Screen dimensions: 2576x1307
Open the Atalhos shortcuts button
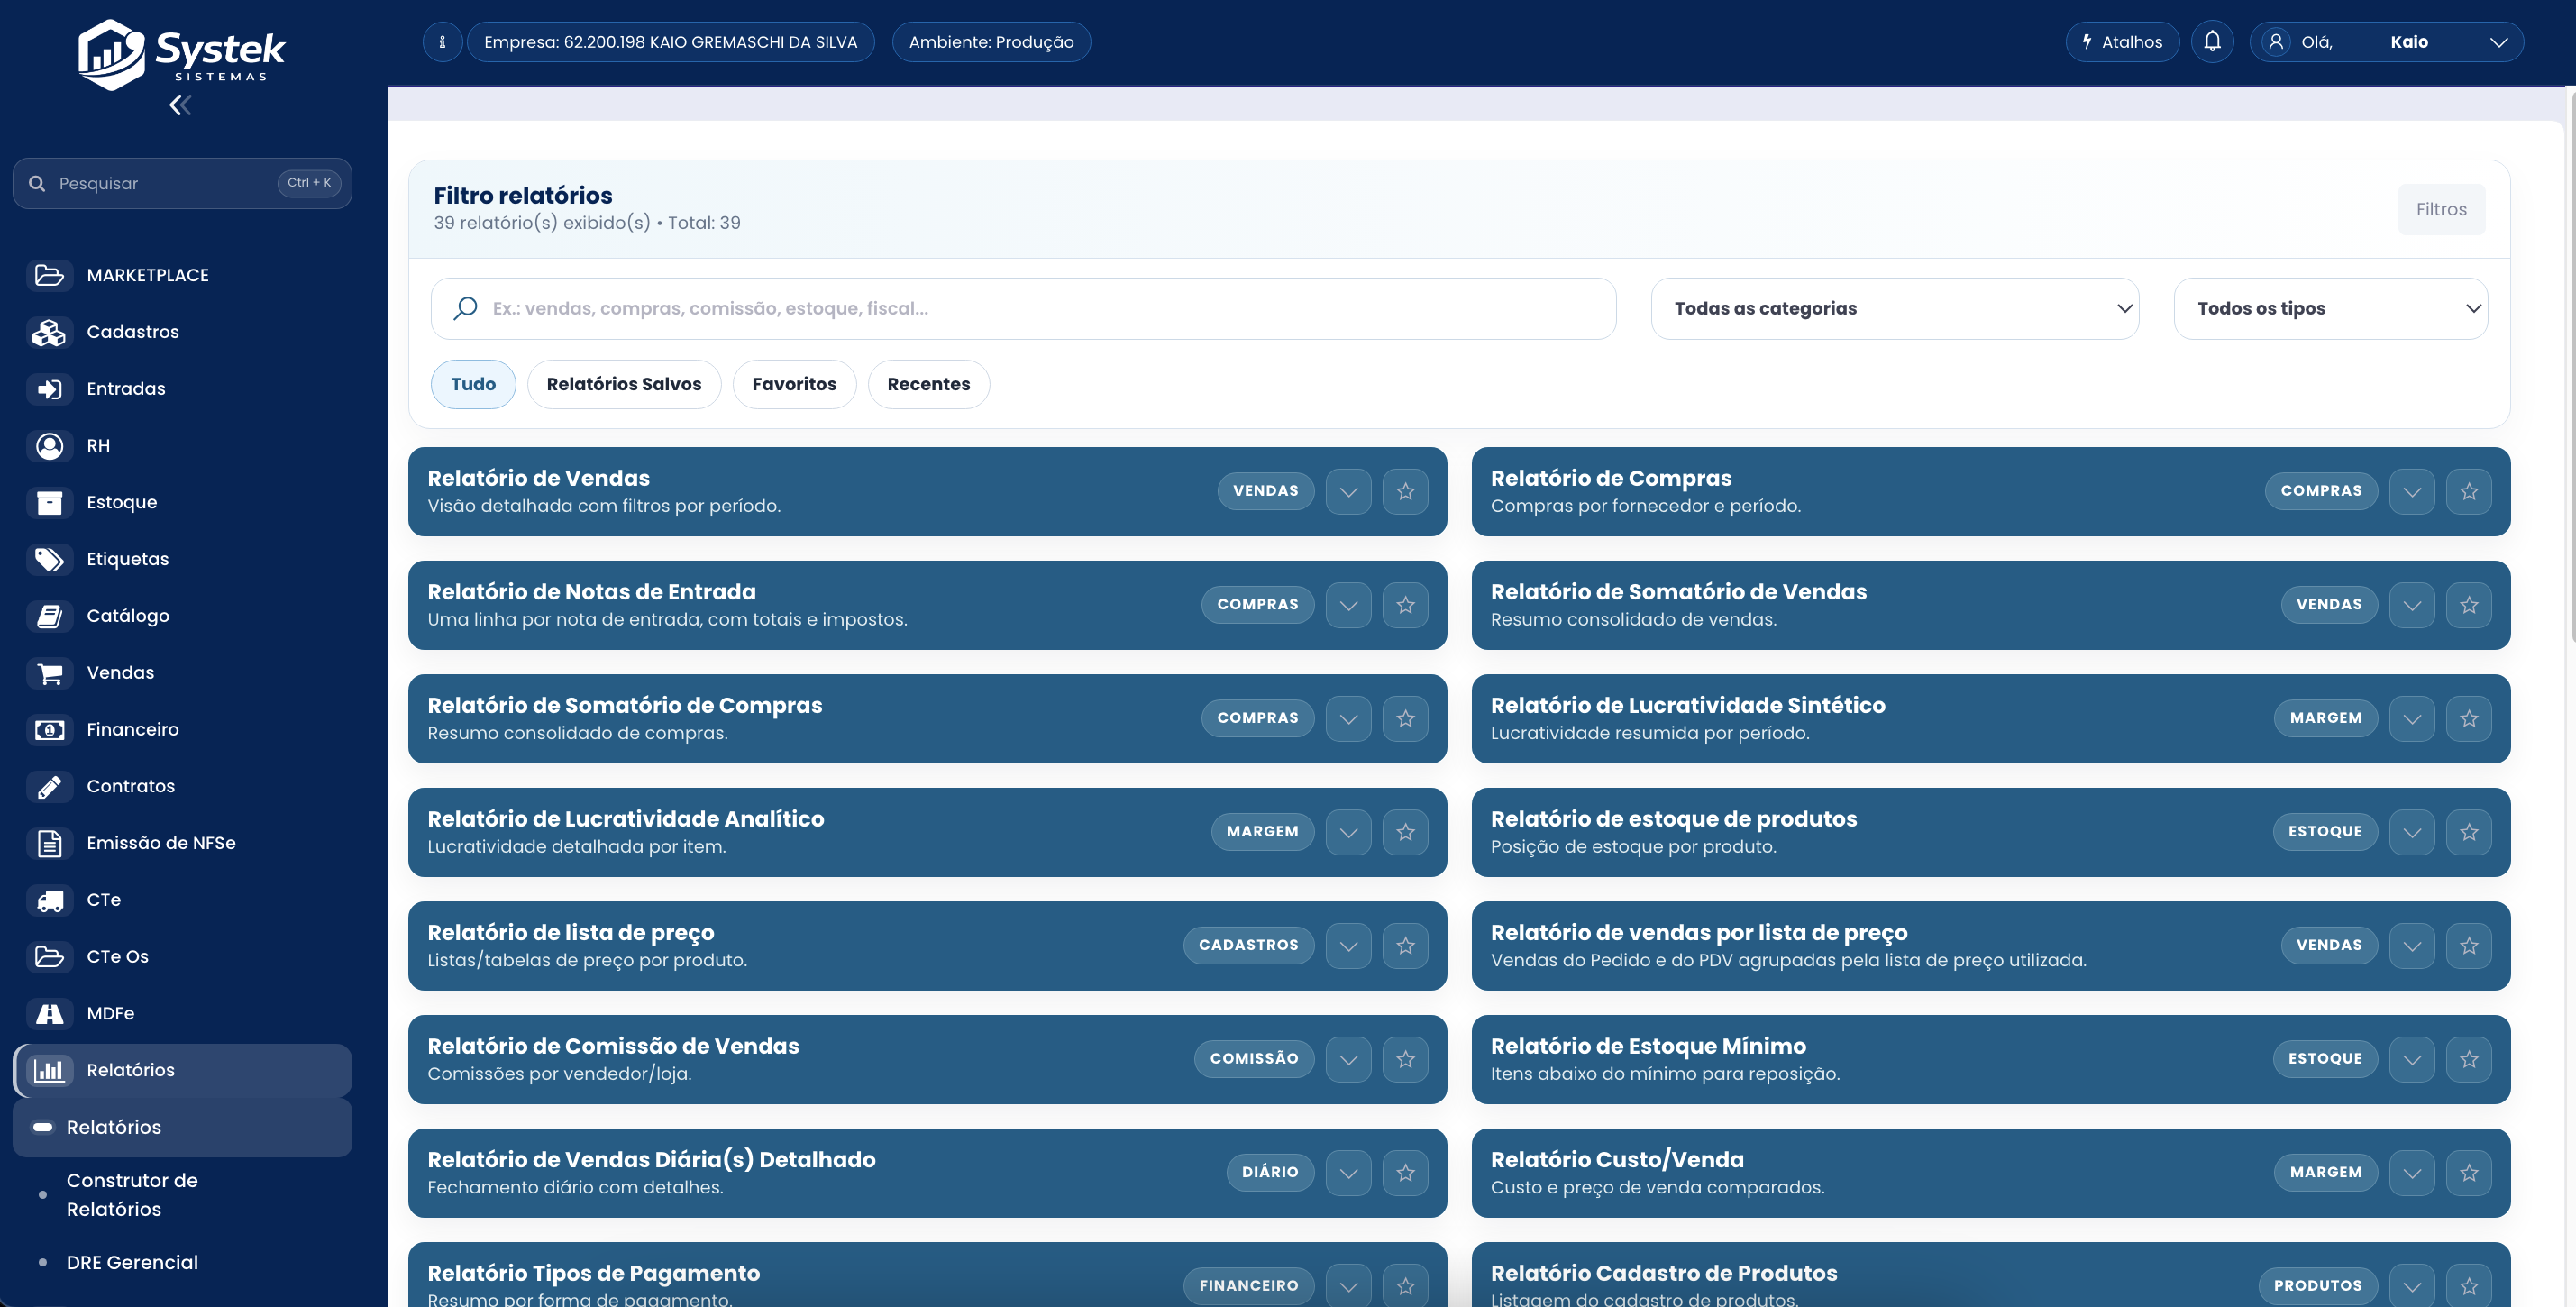(2121, 42)
